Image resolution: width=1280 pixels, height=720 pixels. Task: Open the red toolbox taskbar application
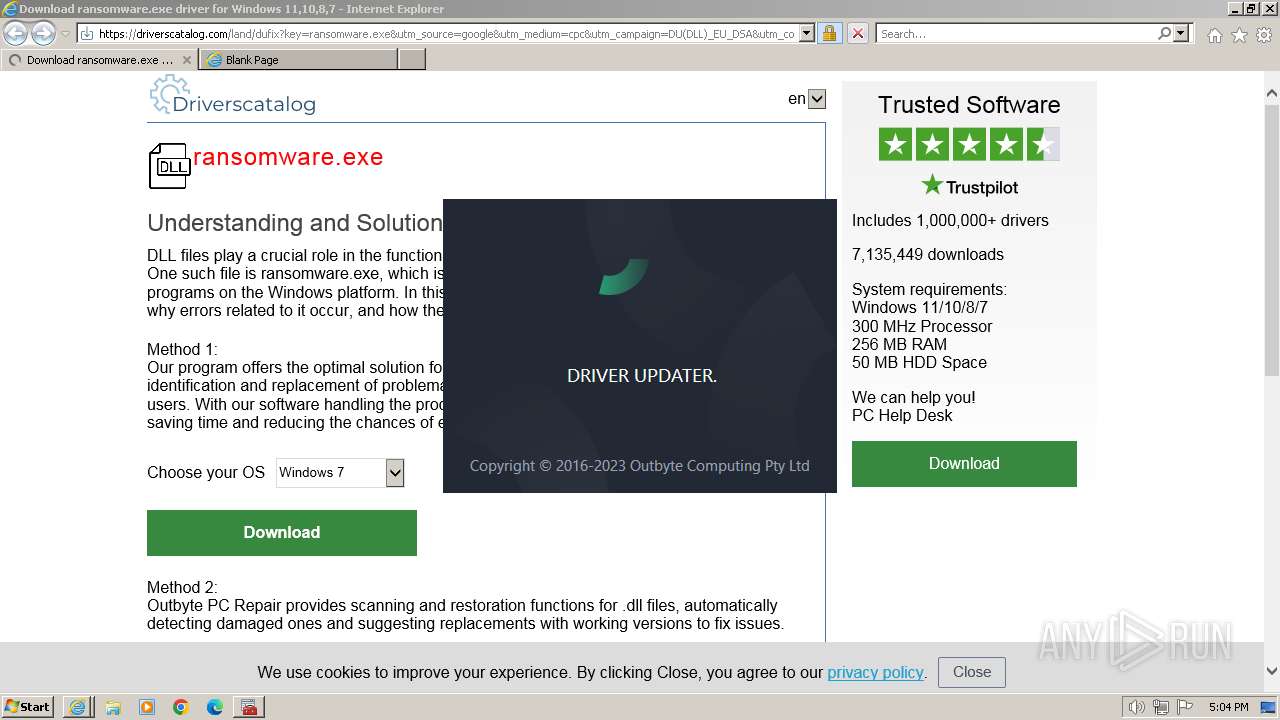pyautogui.click(x=249, y=707)
